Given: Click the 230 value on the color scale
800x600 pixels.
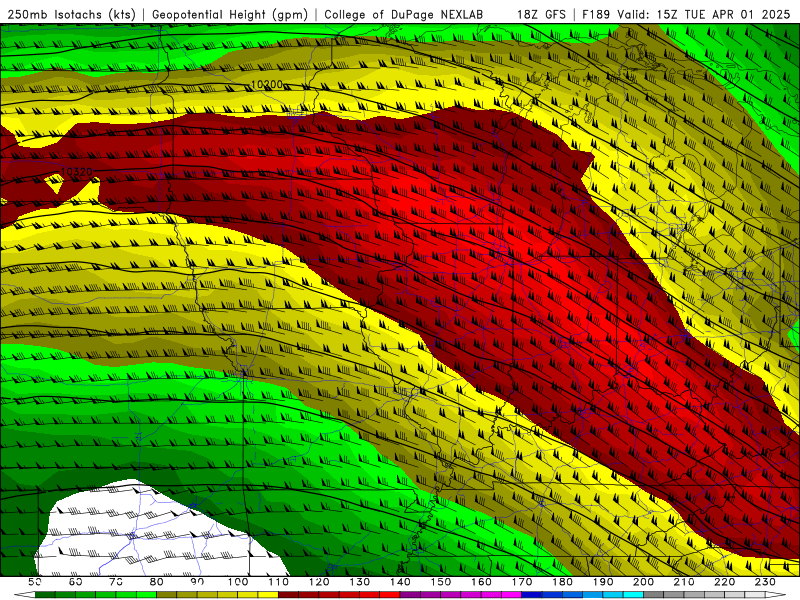Looking at the screenshot, I should click(765, 582).
